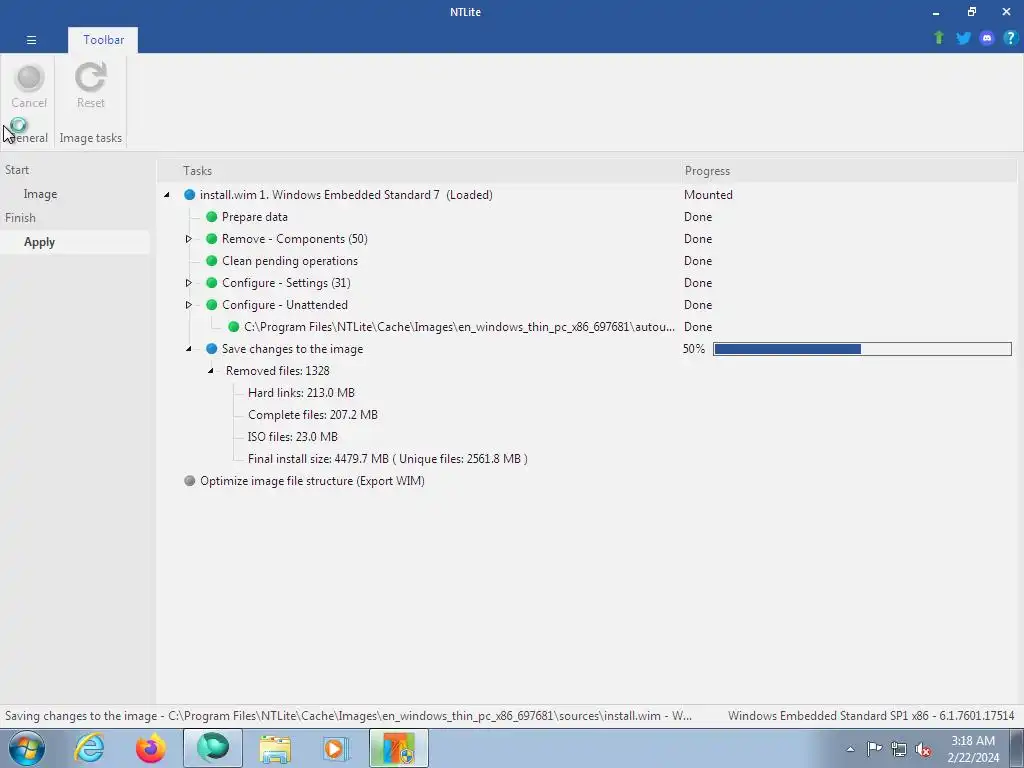Click the Mounted progress status
Image resolution: width=1024 pixels, height=768 pixels.
click(x=708, y=195)
